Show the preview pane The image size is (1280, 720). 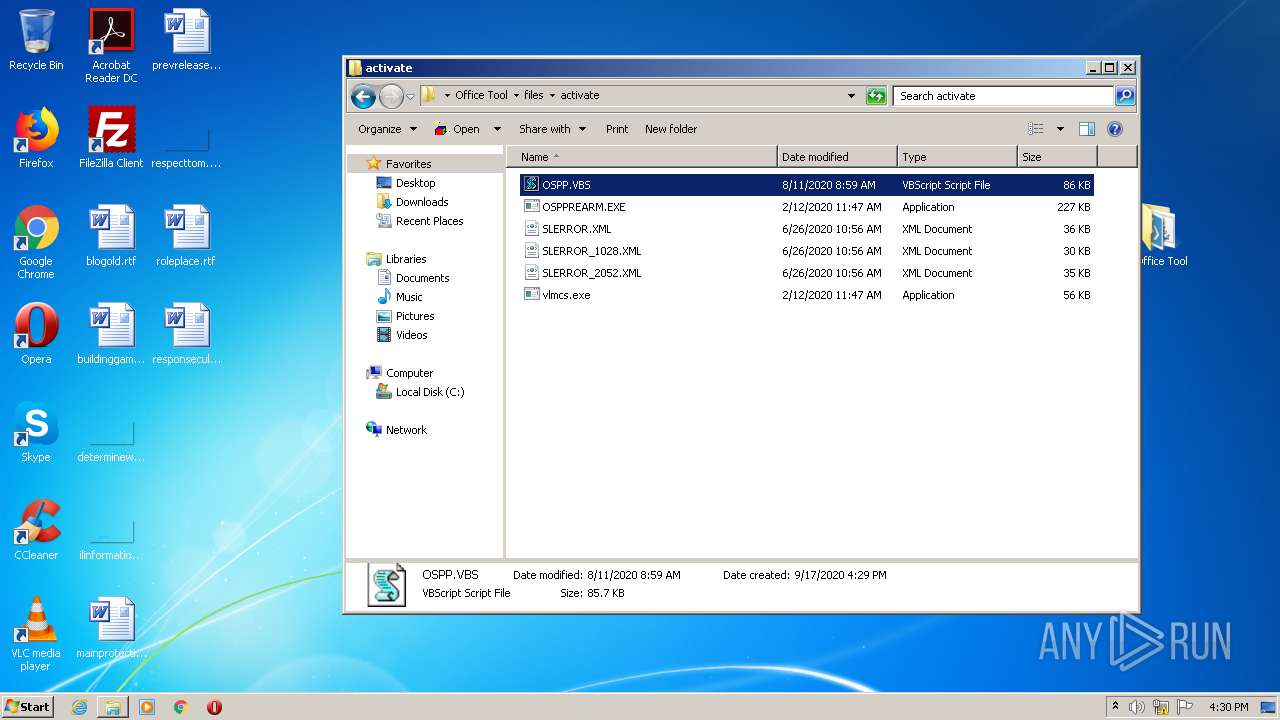[x=1087, y=129]
